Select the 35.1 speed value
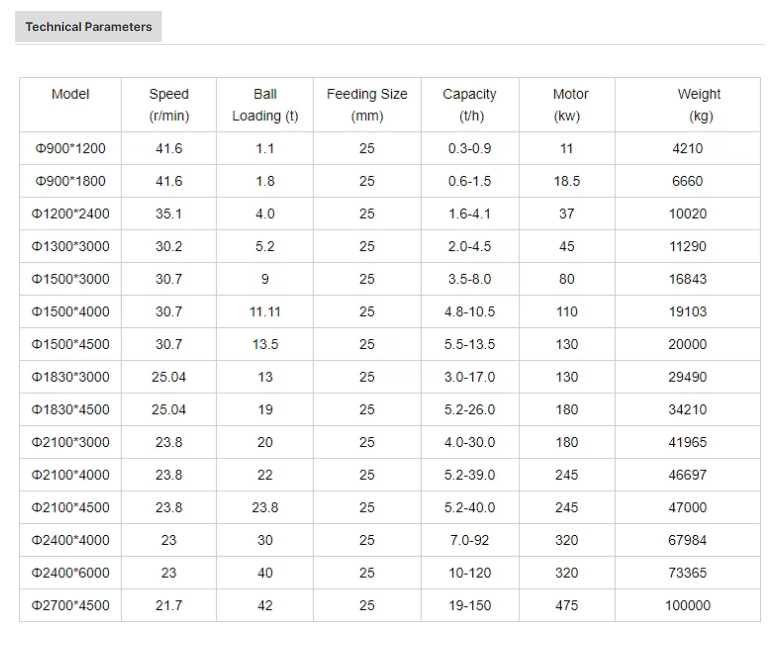This screenshot has width=778, height=654. tap(168, 214)
